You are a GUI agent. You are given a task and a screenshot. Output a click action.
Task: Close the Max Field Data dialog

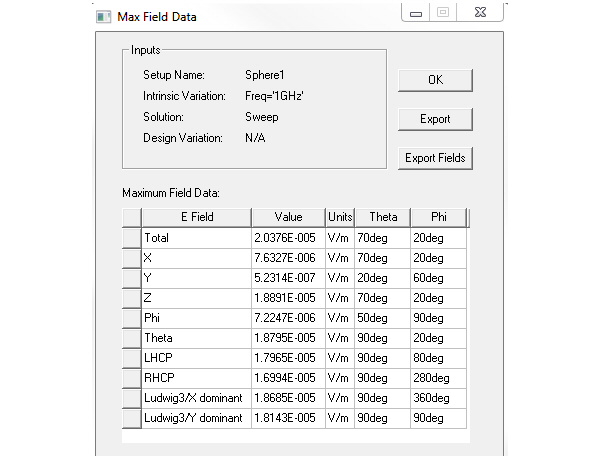coord(480,13)
